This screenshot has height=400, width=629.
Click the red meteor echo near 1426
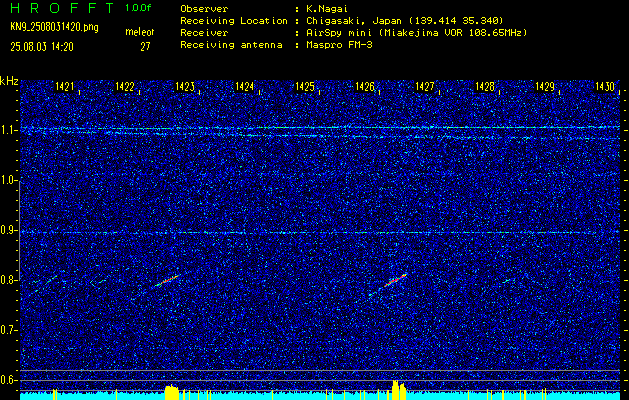point(395,280)
